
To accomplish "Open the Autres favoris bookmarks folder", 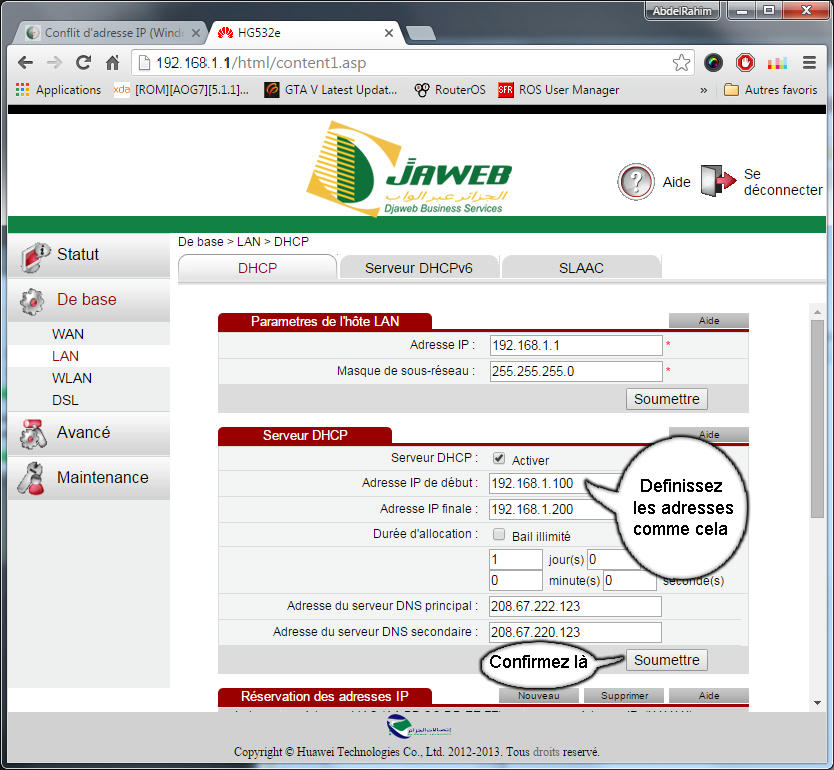I will (x=771, y=90).
